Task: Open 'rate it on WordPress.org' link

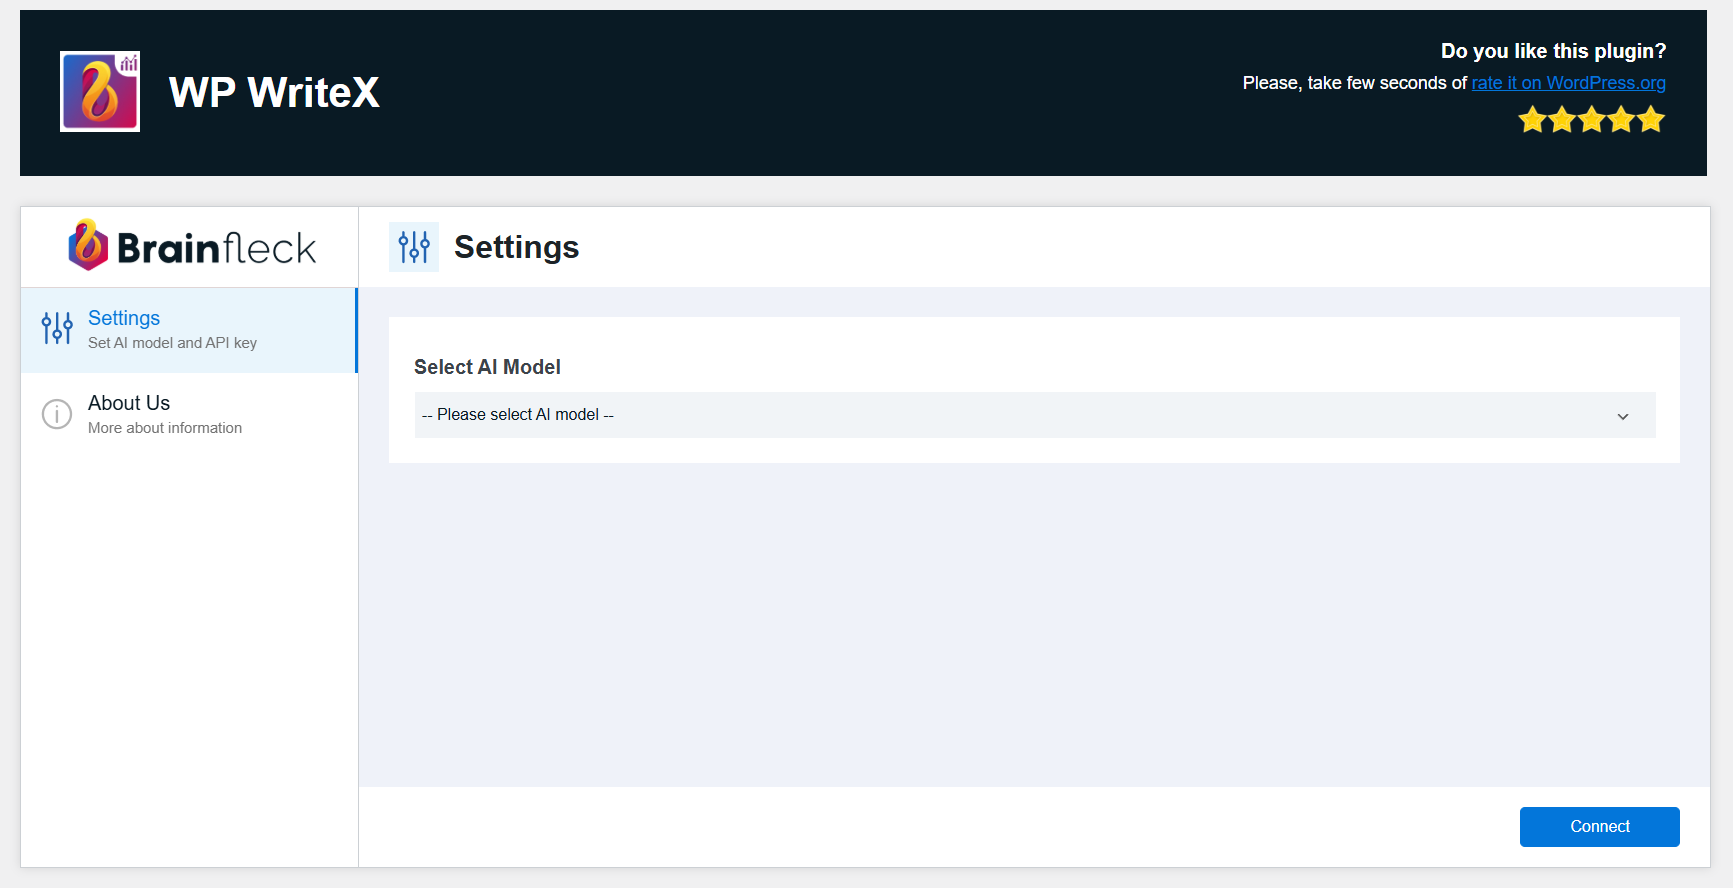Action: (1568, 83)
